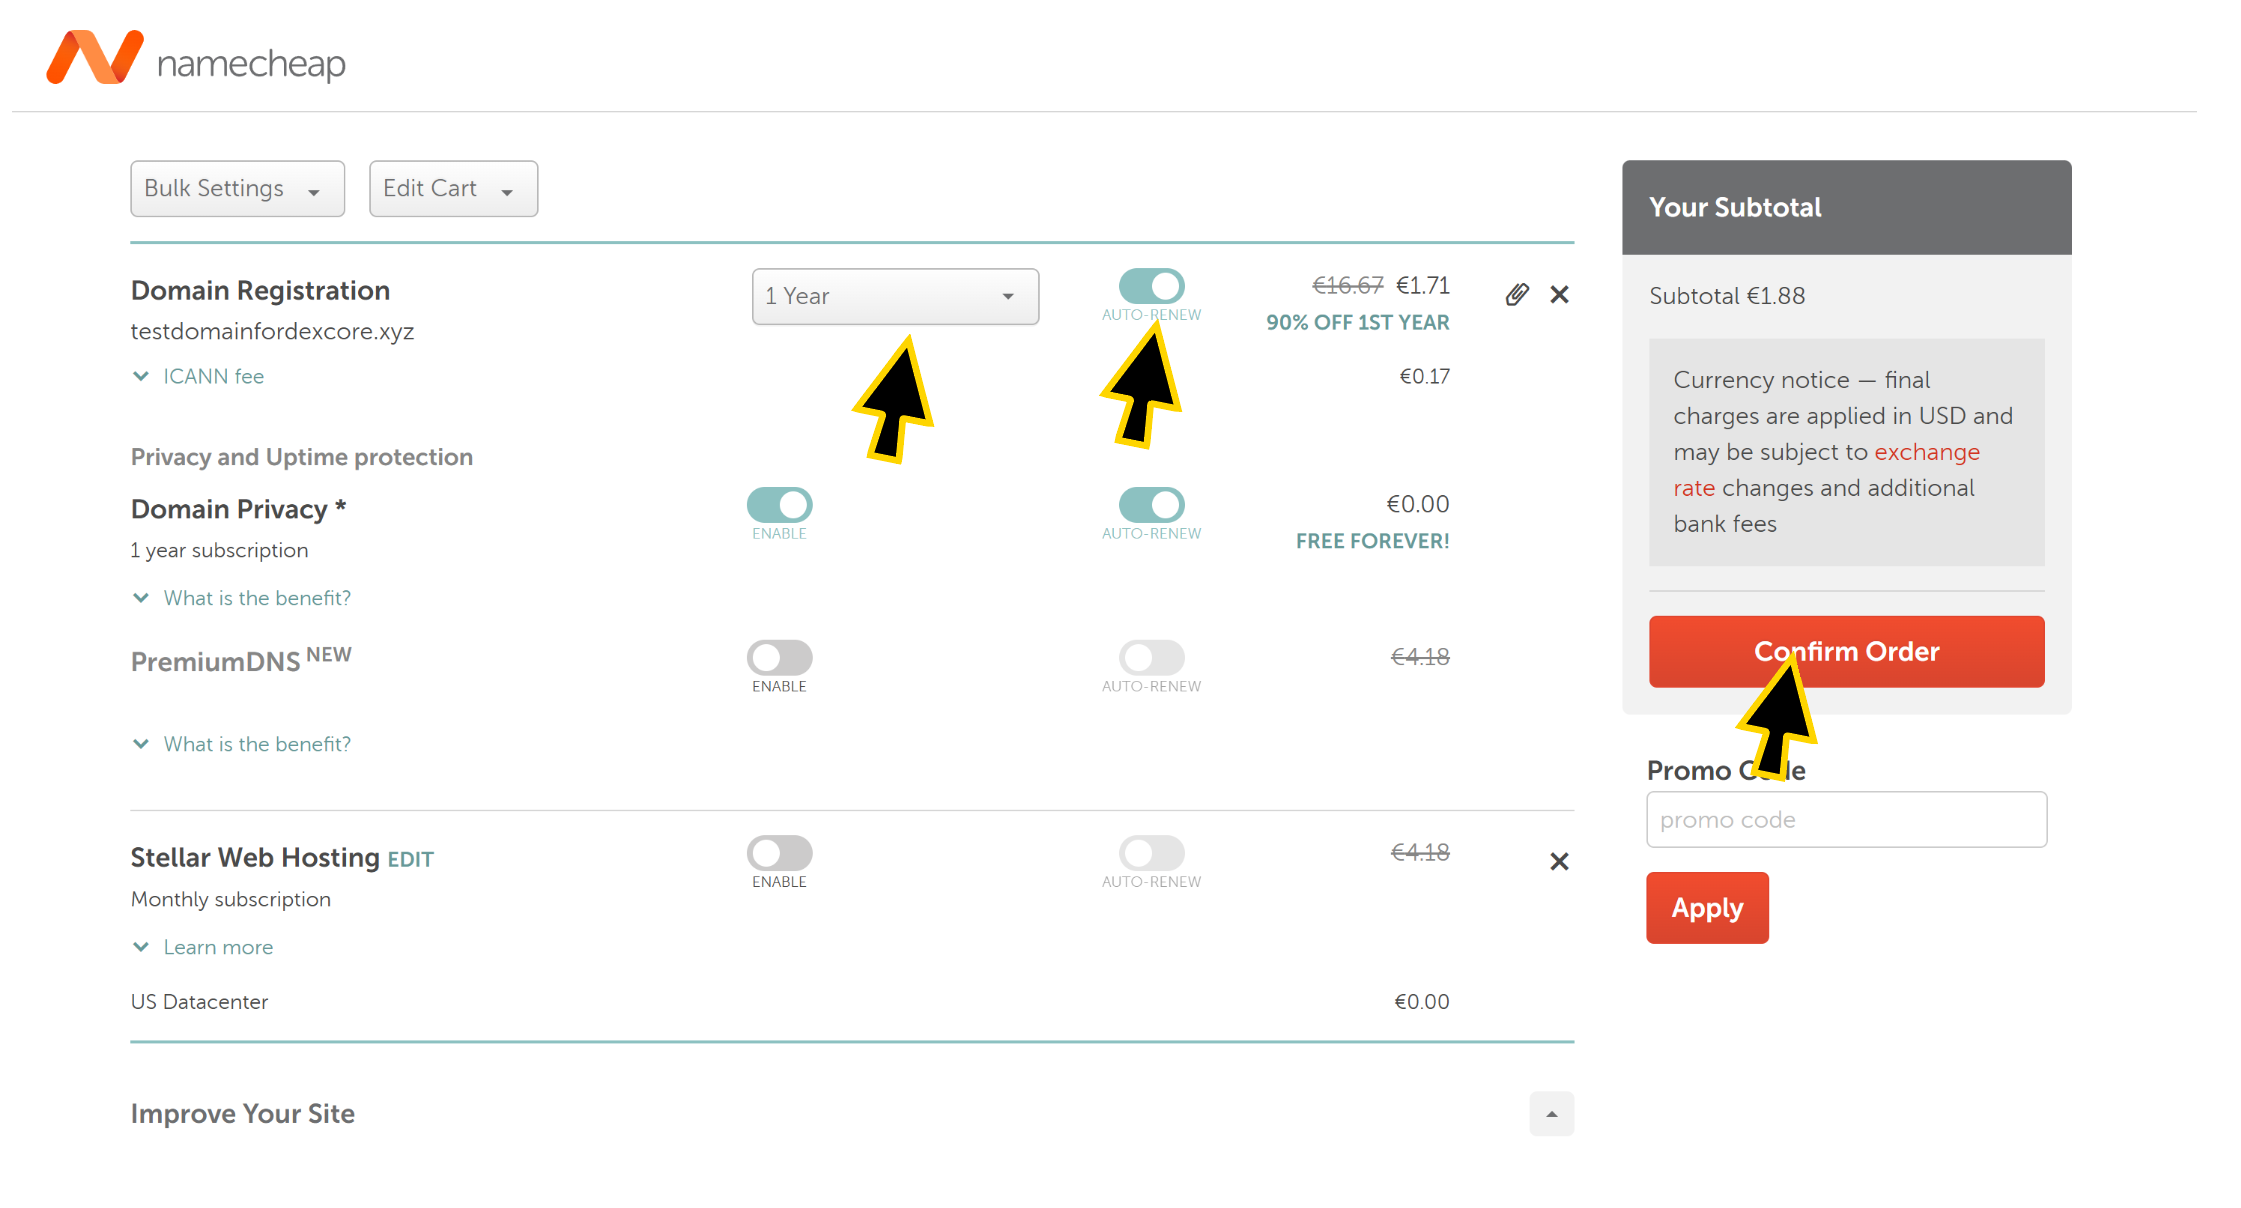Click the paperclip icon beside domain price

pos(1517,294)
